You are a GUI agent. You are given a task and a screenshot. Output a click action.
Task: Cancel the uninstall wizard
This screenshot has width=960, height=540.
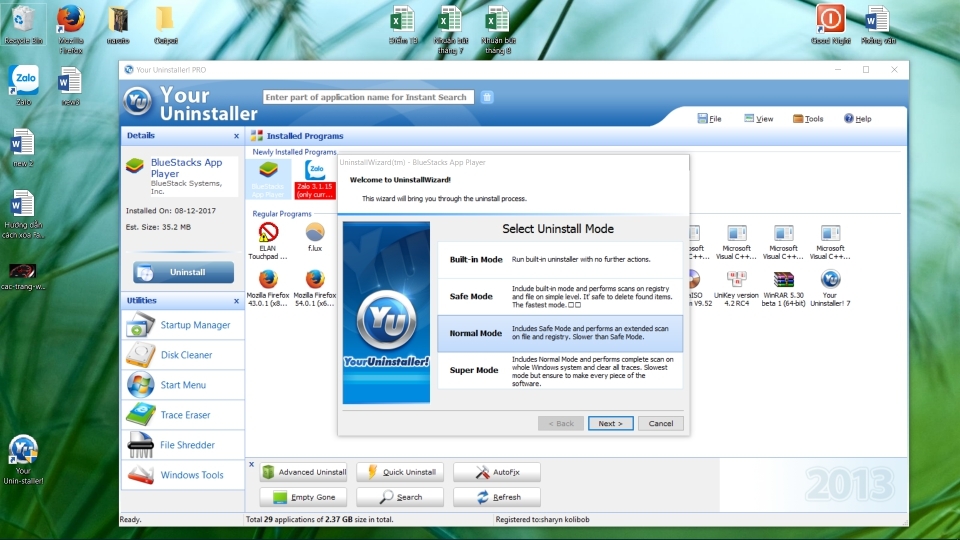661,423
